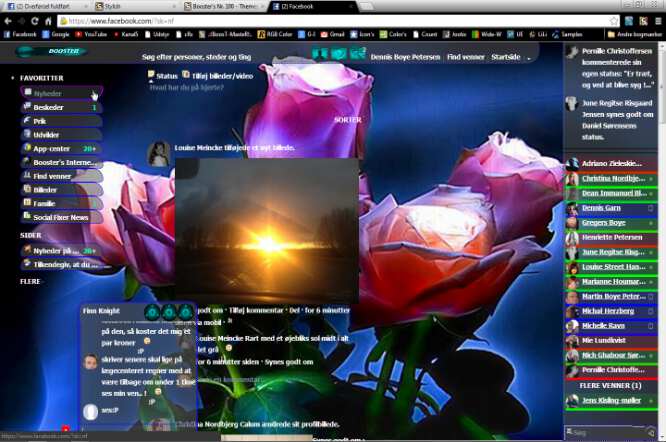The height and width of the screenshot is (442, 666).
Task: Open Nyheder in Favoritter
Action: [62, 93]
